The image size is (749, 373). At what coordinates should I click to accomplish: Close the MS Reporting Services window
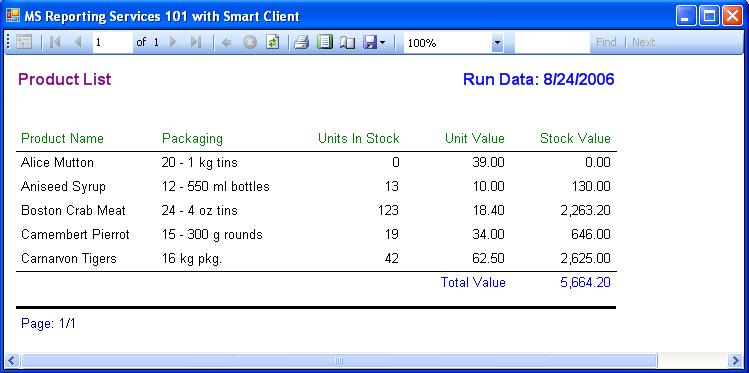732,16
